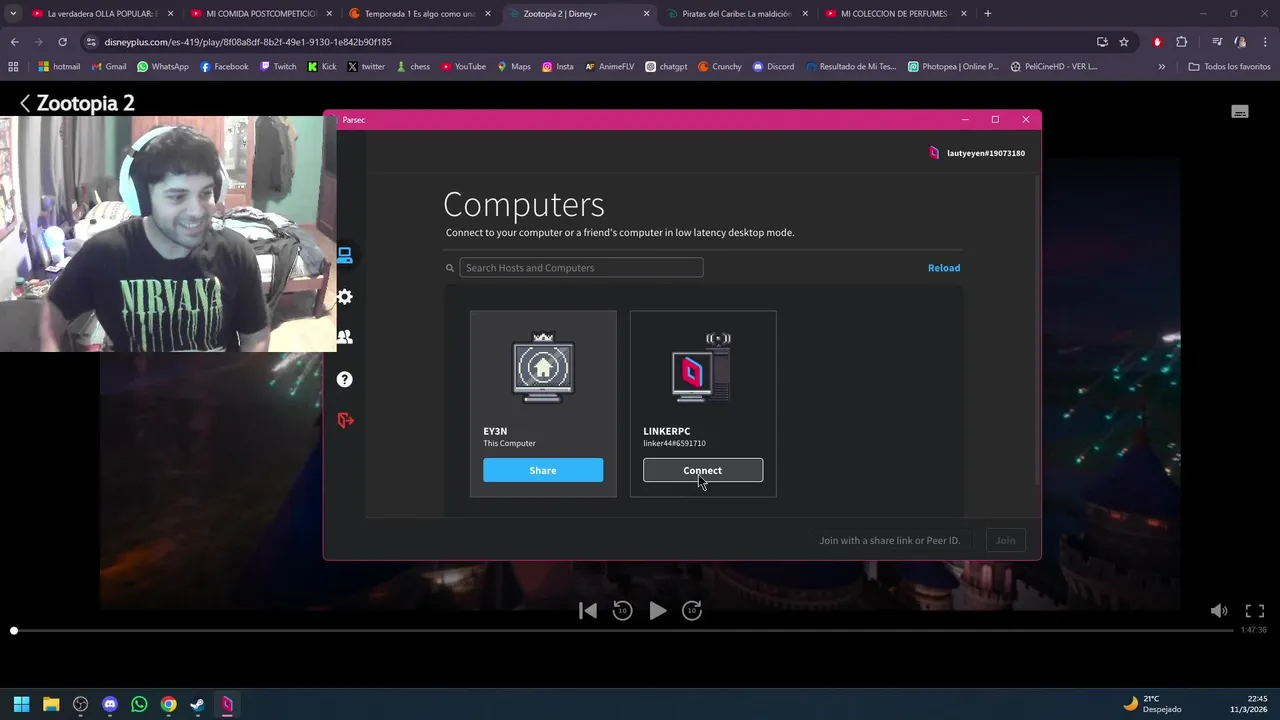Screen dimensions: 1280x720
Task: Open the subtitles and audio icon in Disney+
Action: click(1240, 112)
